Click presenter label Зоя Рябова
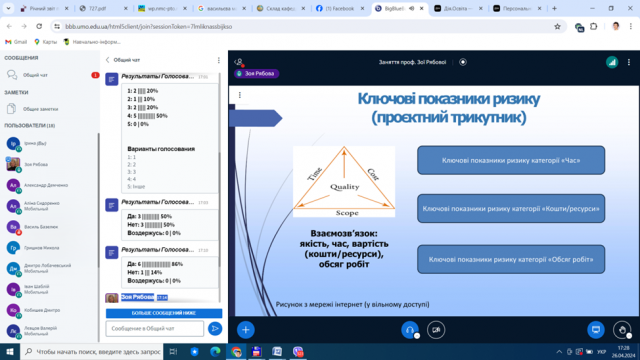Image resolution: width=640 pixels, height=360 pixels. click(256, 73)
